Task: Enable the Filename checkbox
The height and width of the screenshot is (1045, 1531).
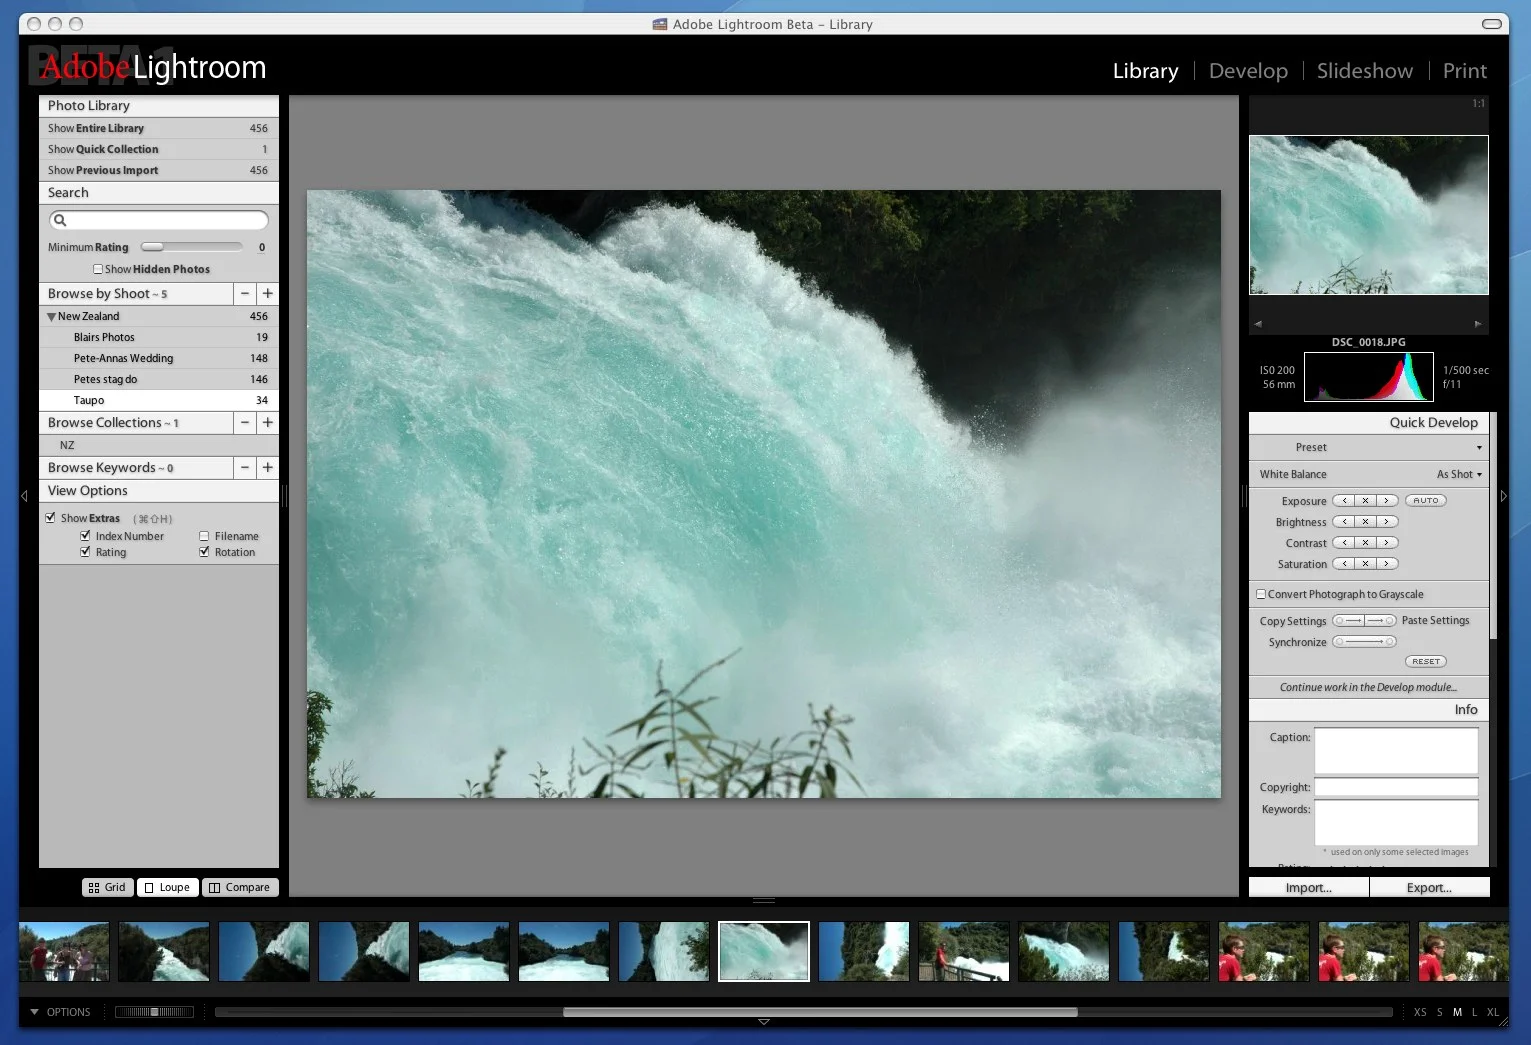Action: click(204, 536)
